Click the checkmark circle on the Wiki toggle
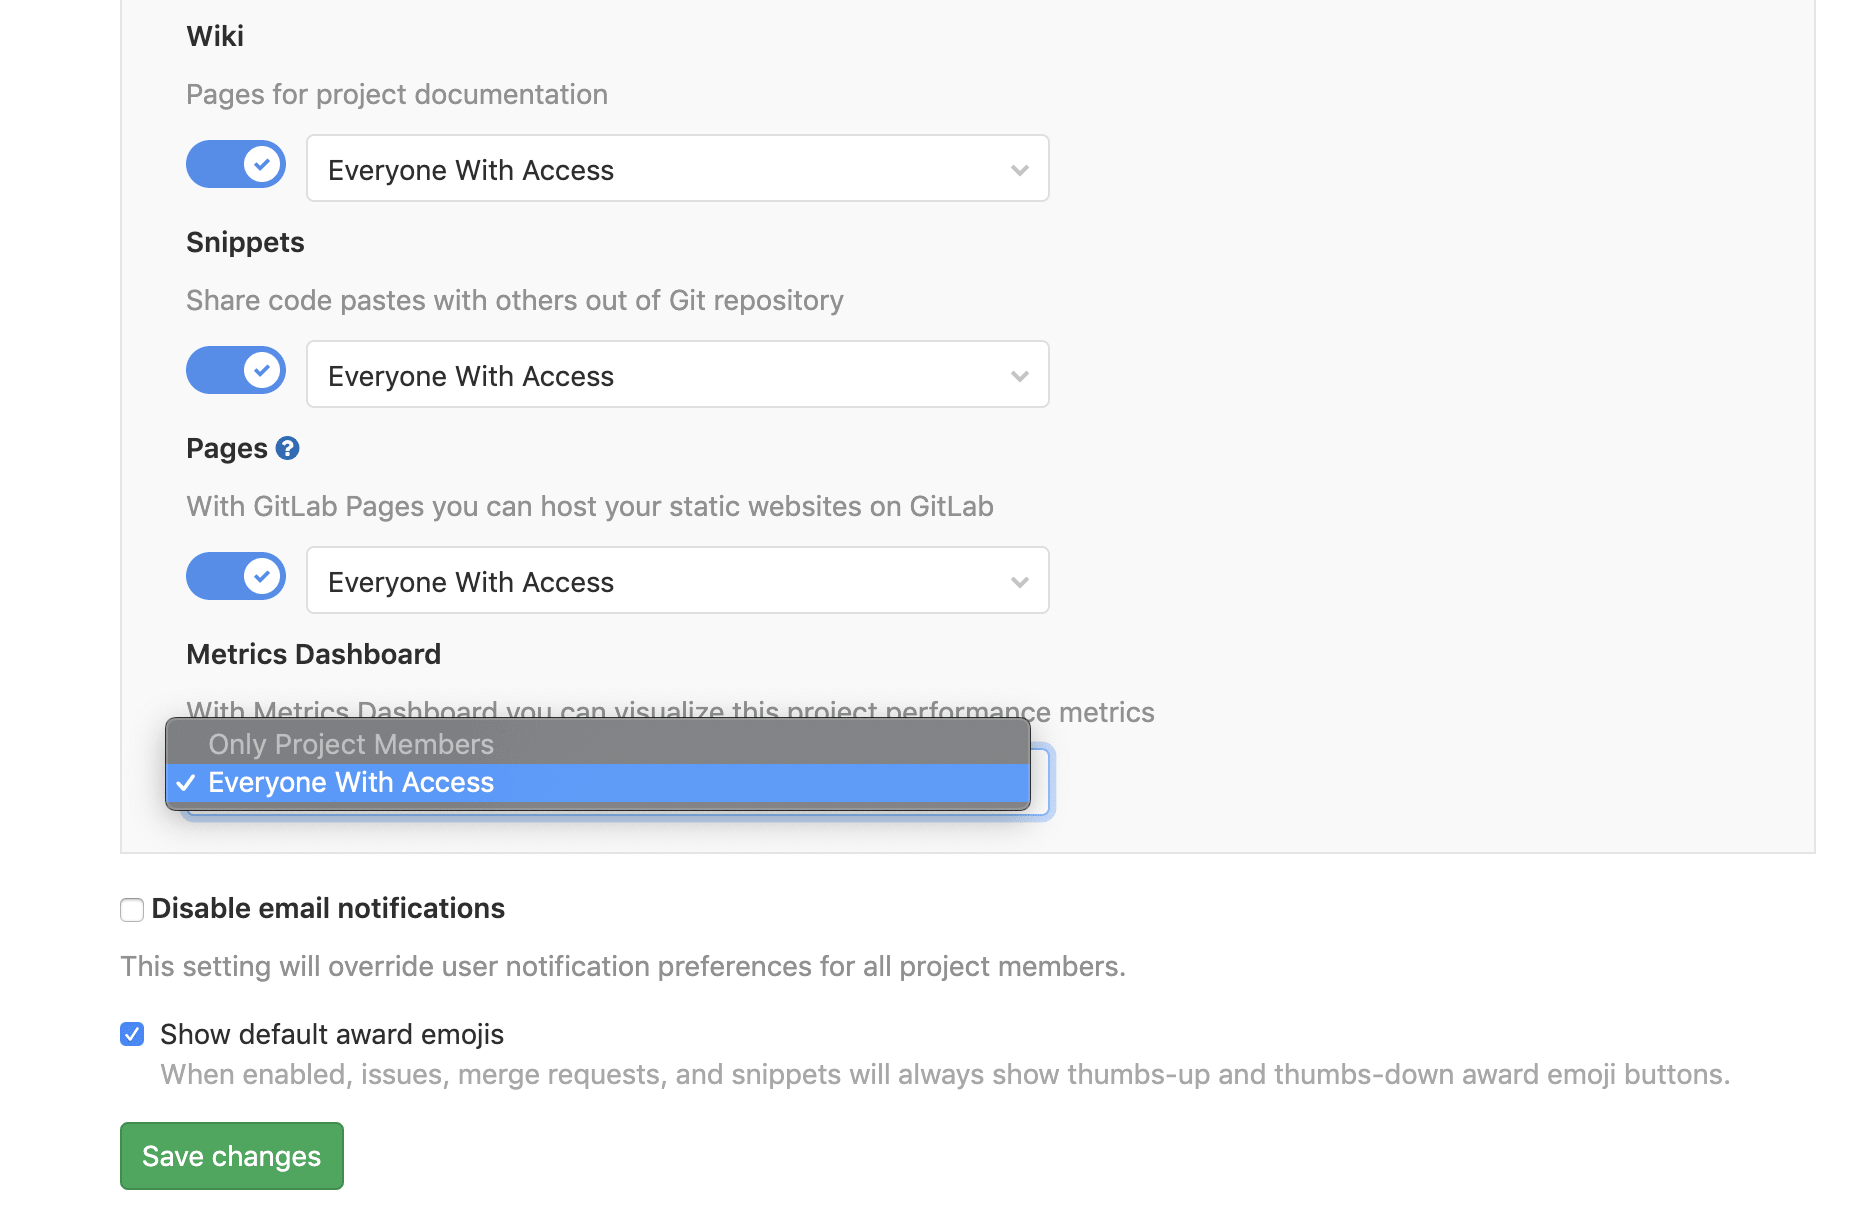Image resolution: width=1864 pixels, height=1230 pixels. coord(260,163)
